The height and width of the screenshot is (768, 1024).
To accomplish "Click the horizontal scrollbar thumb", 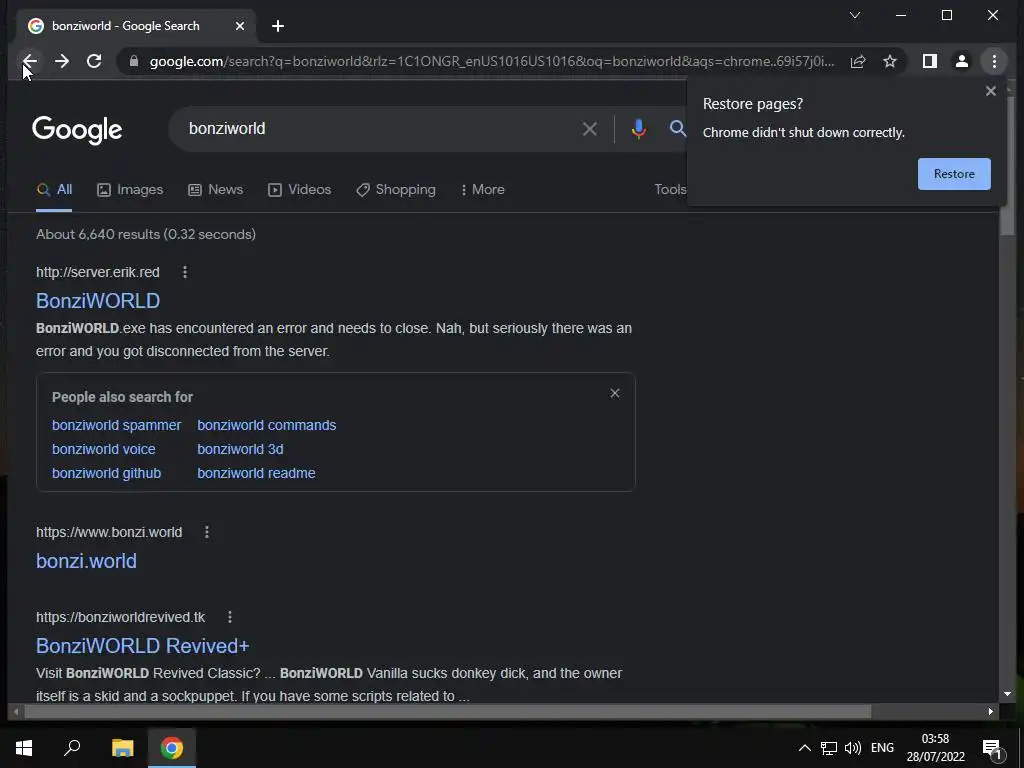I will click(447, 712).
